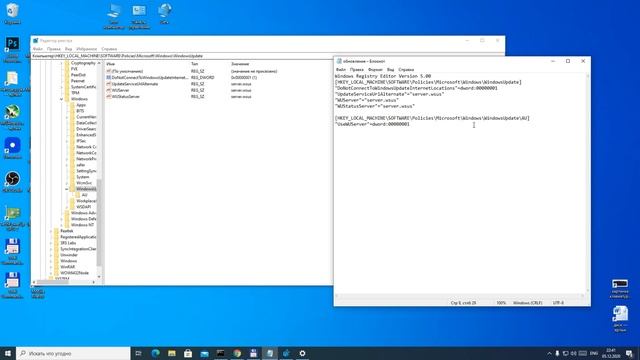The height and width of the screenshot is (360, 640).
Task: Open Google Chrome from the taskbar
Action: [x=237, y=353]
